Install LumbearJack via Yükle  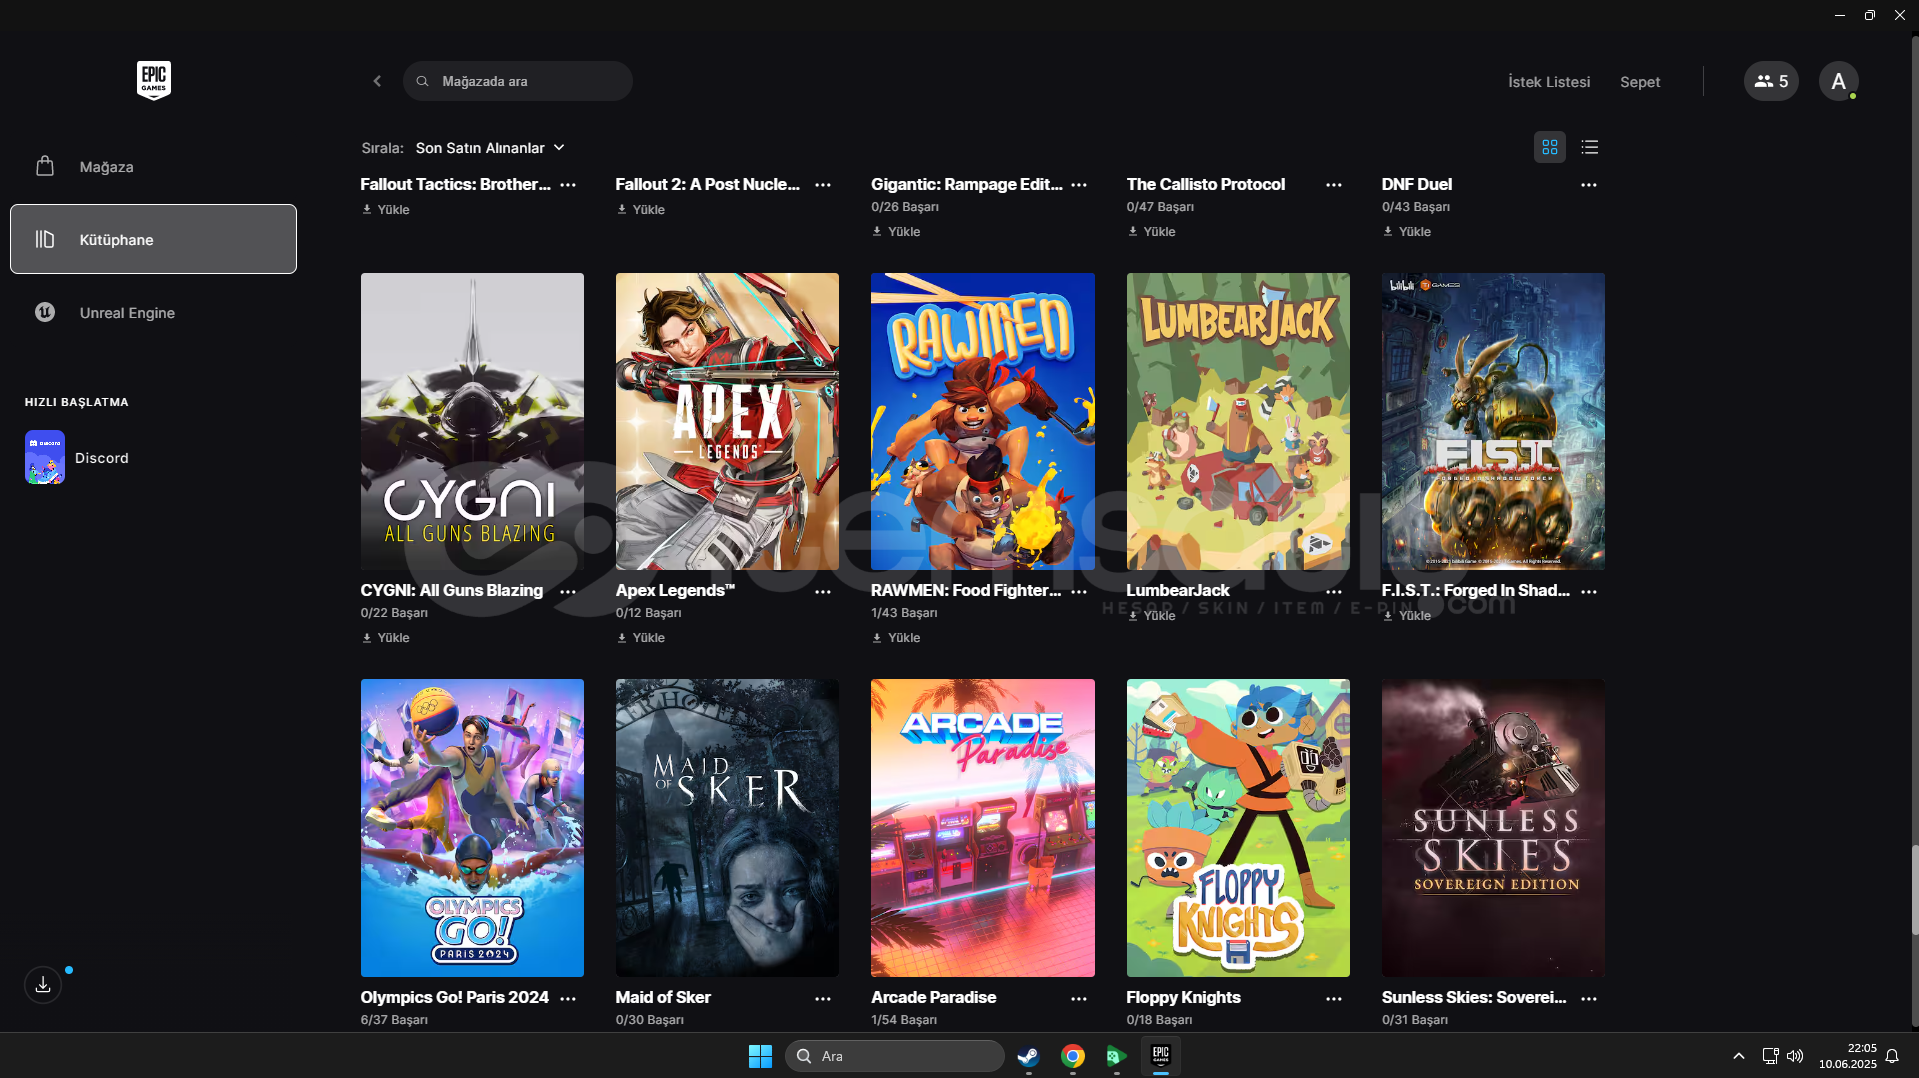point(1151,615)
